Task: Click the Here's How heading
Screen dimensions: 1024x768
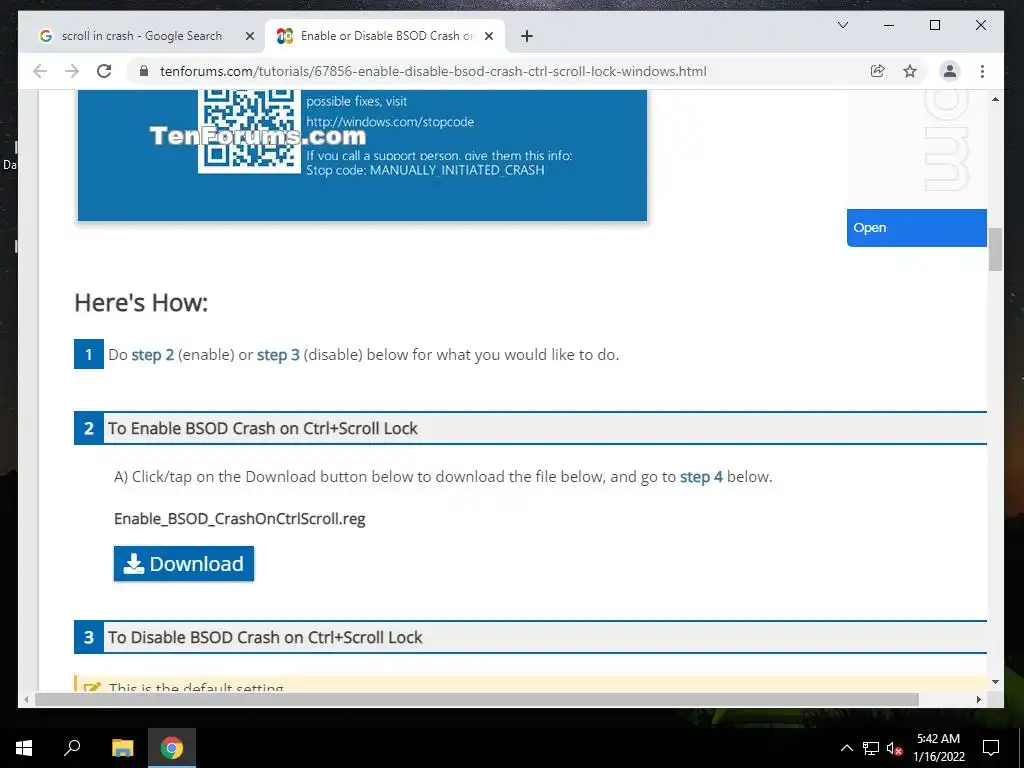Action: [141, 302]
